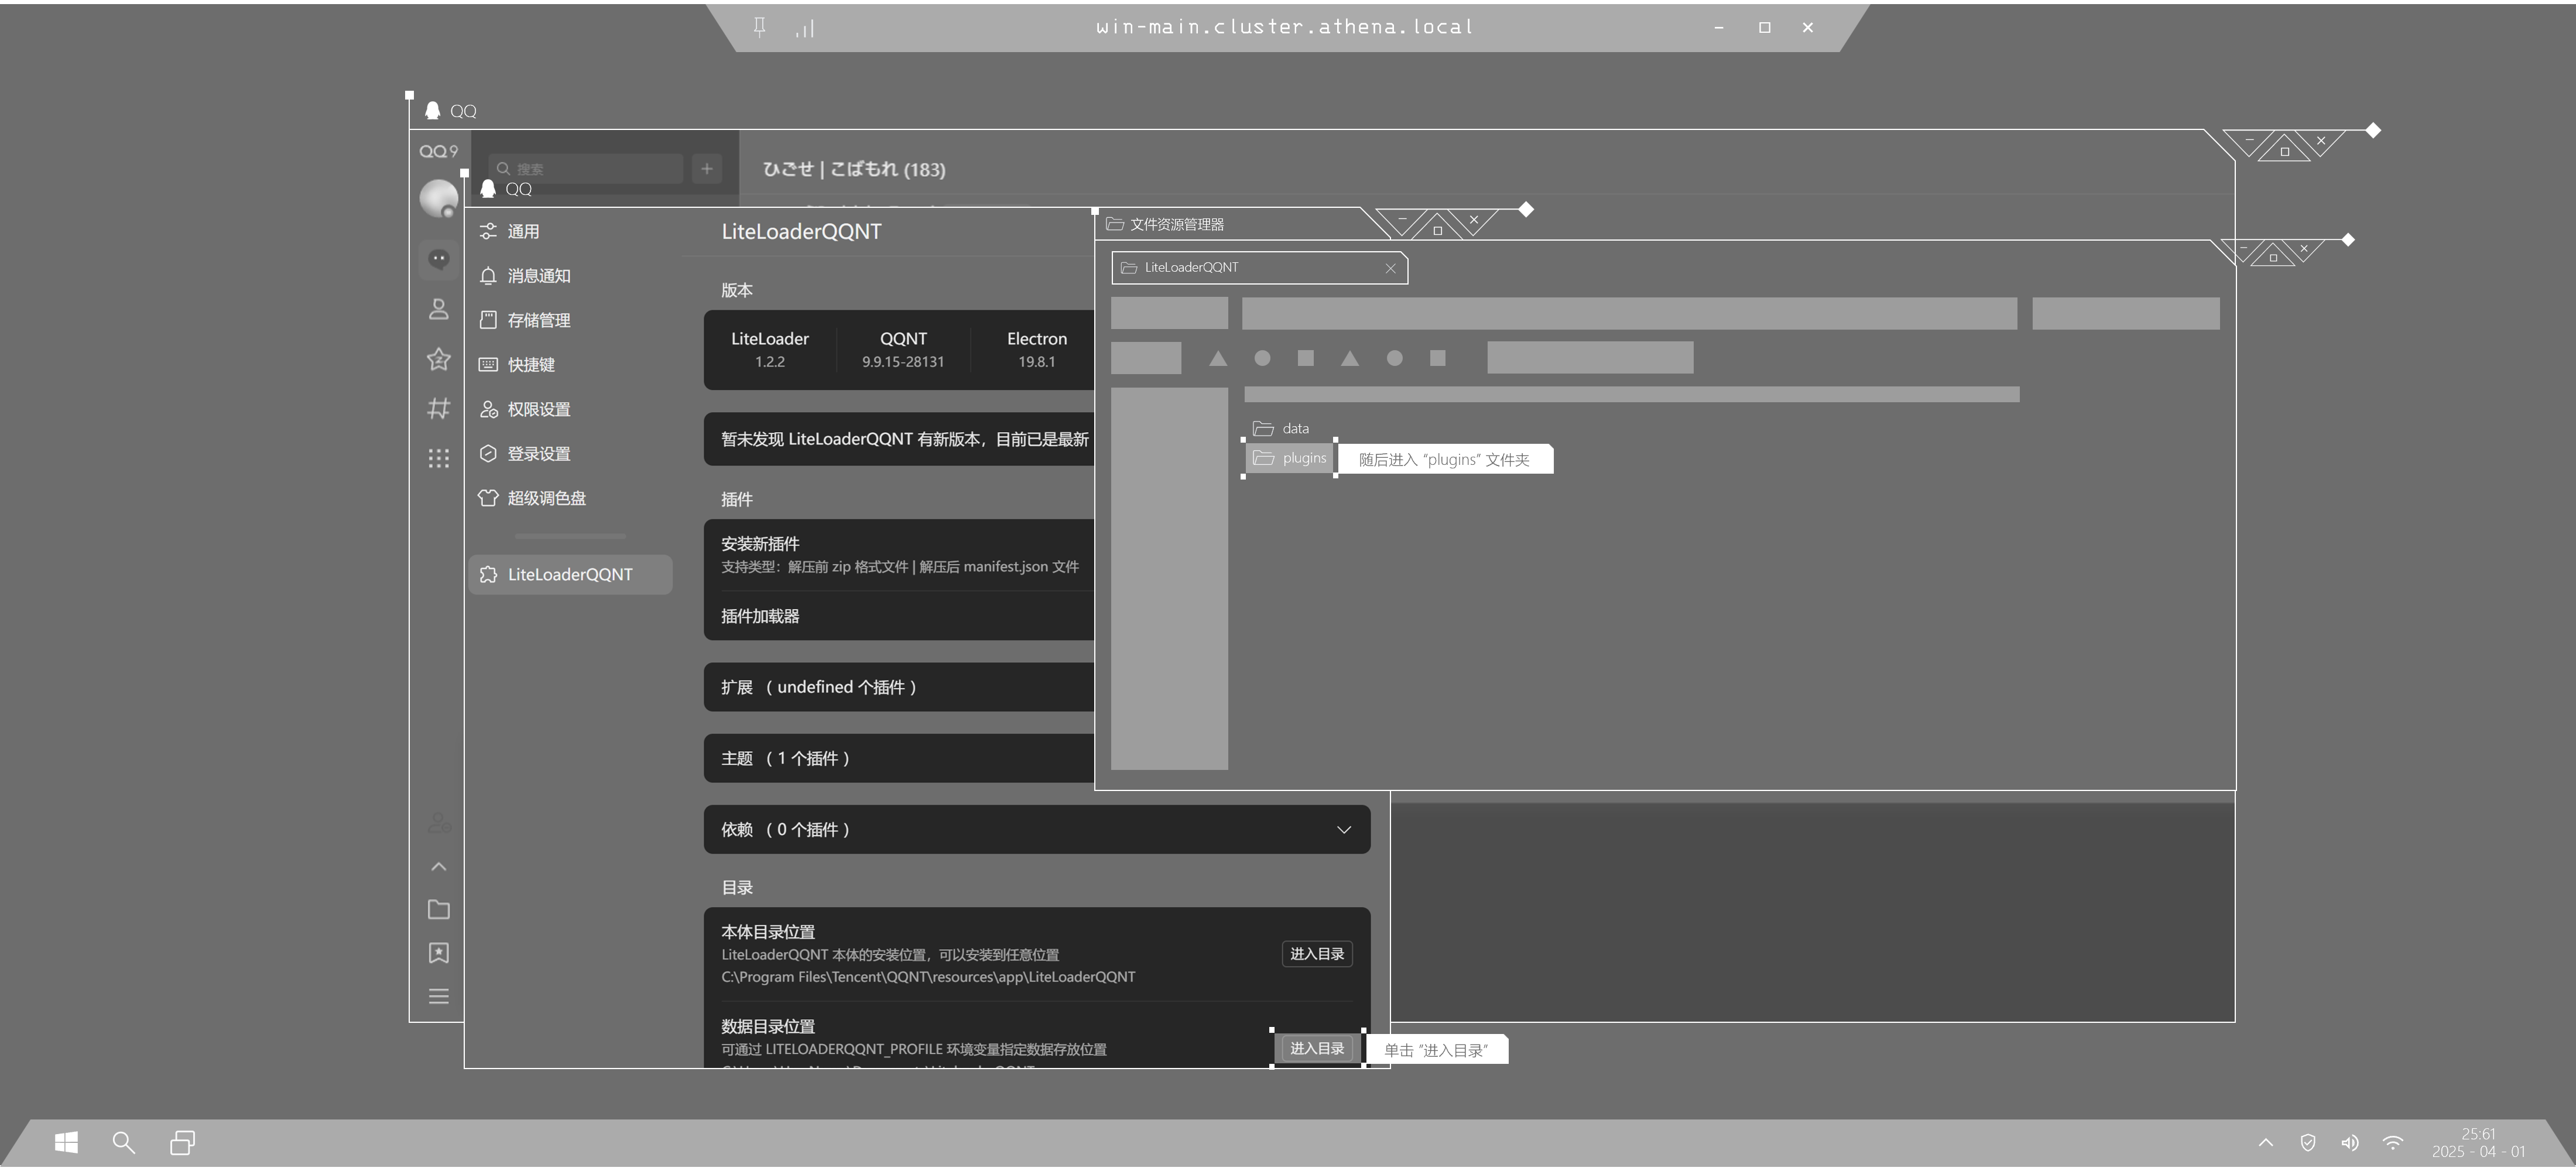Close the LiteLoaderQQNT explorer tab
Screen dimensions: 2576x1171
[x=1390, y=268]
